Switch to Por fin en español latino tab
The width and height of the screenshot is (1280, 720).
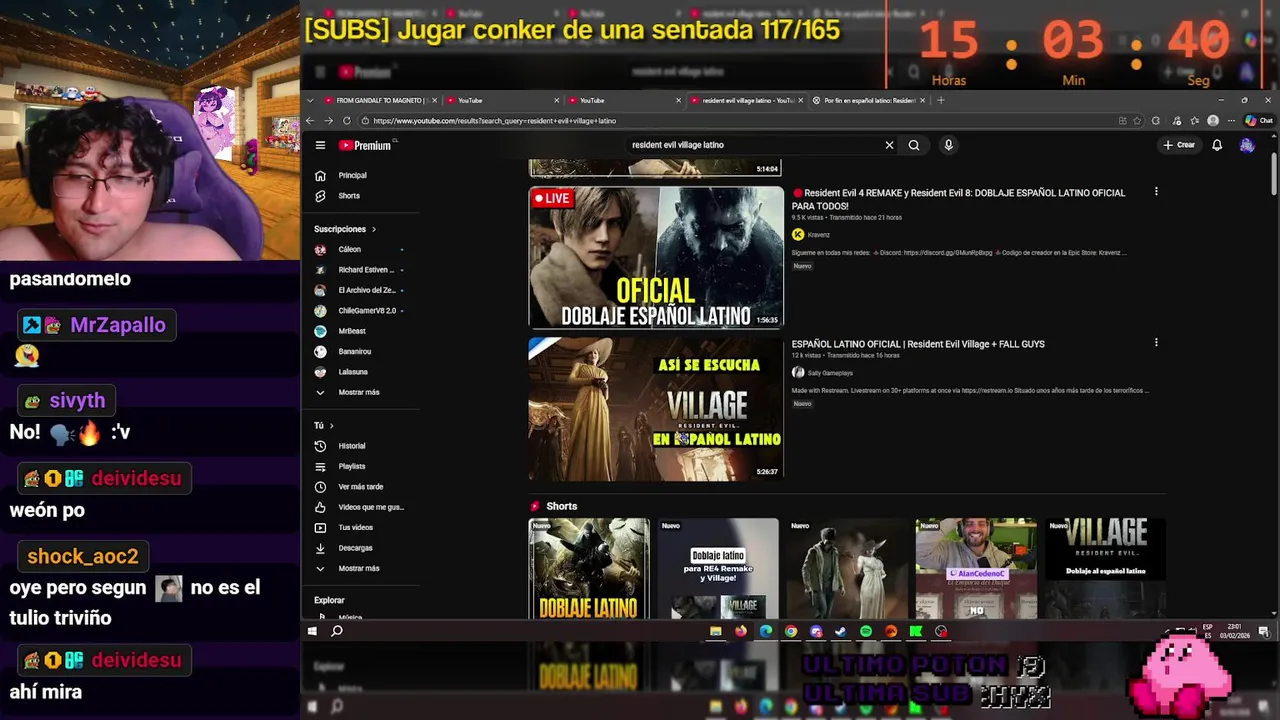[x=868, y=100]
